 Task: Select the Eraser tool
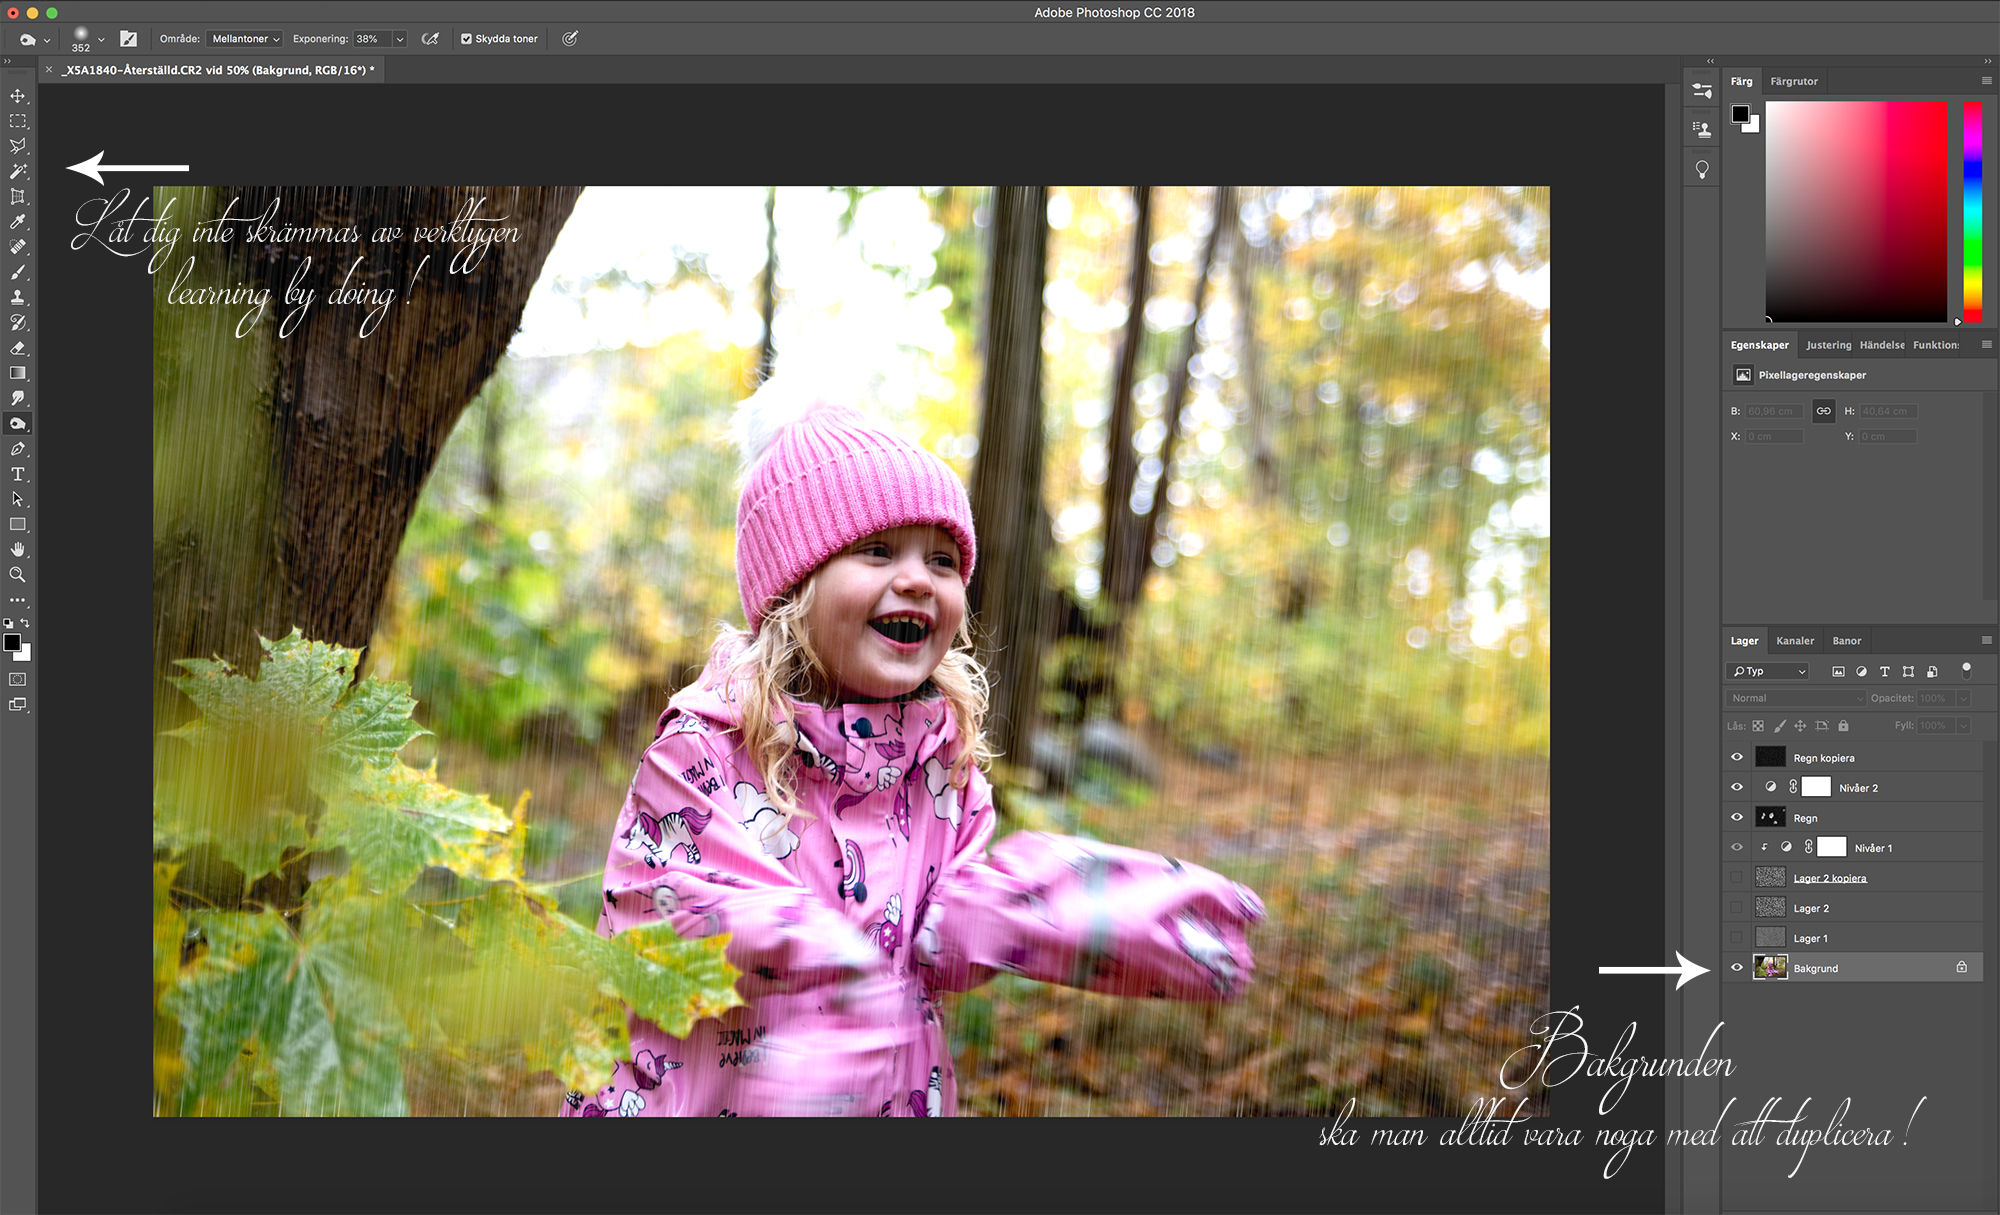[18, 348]
